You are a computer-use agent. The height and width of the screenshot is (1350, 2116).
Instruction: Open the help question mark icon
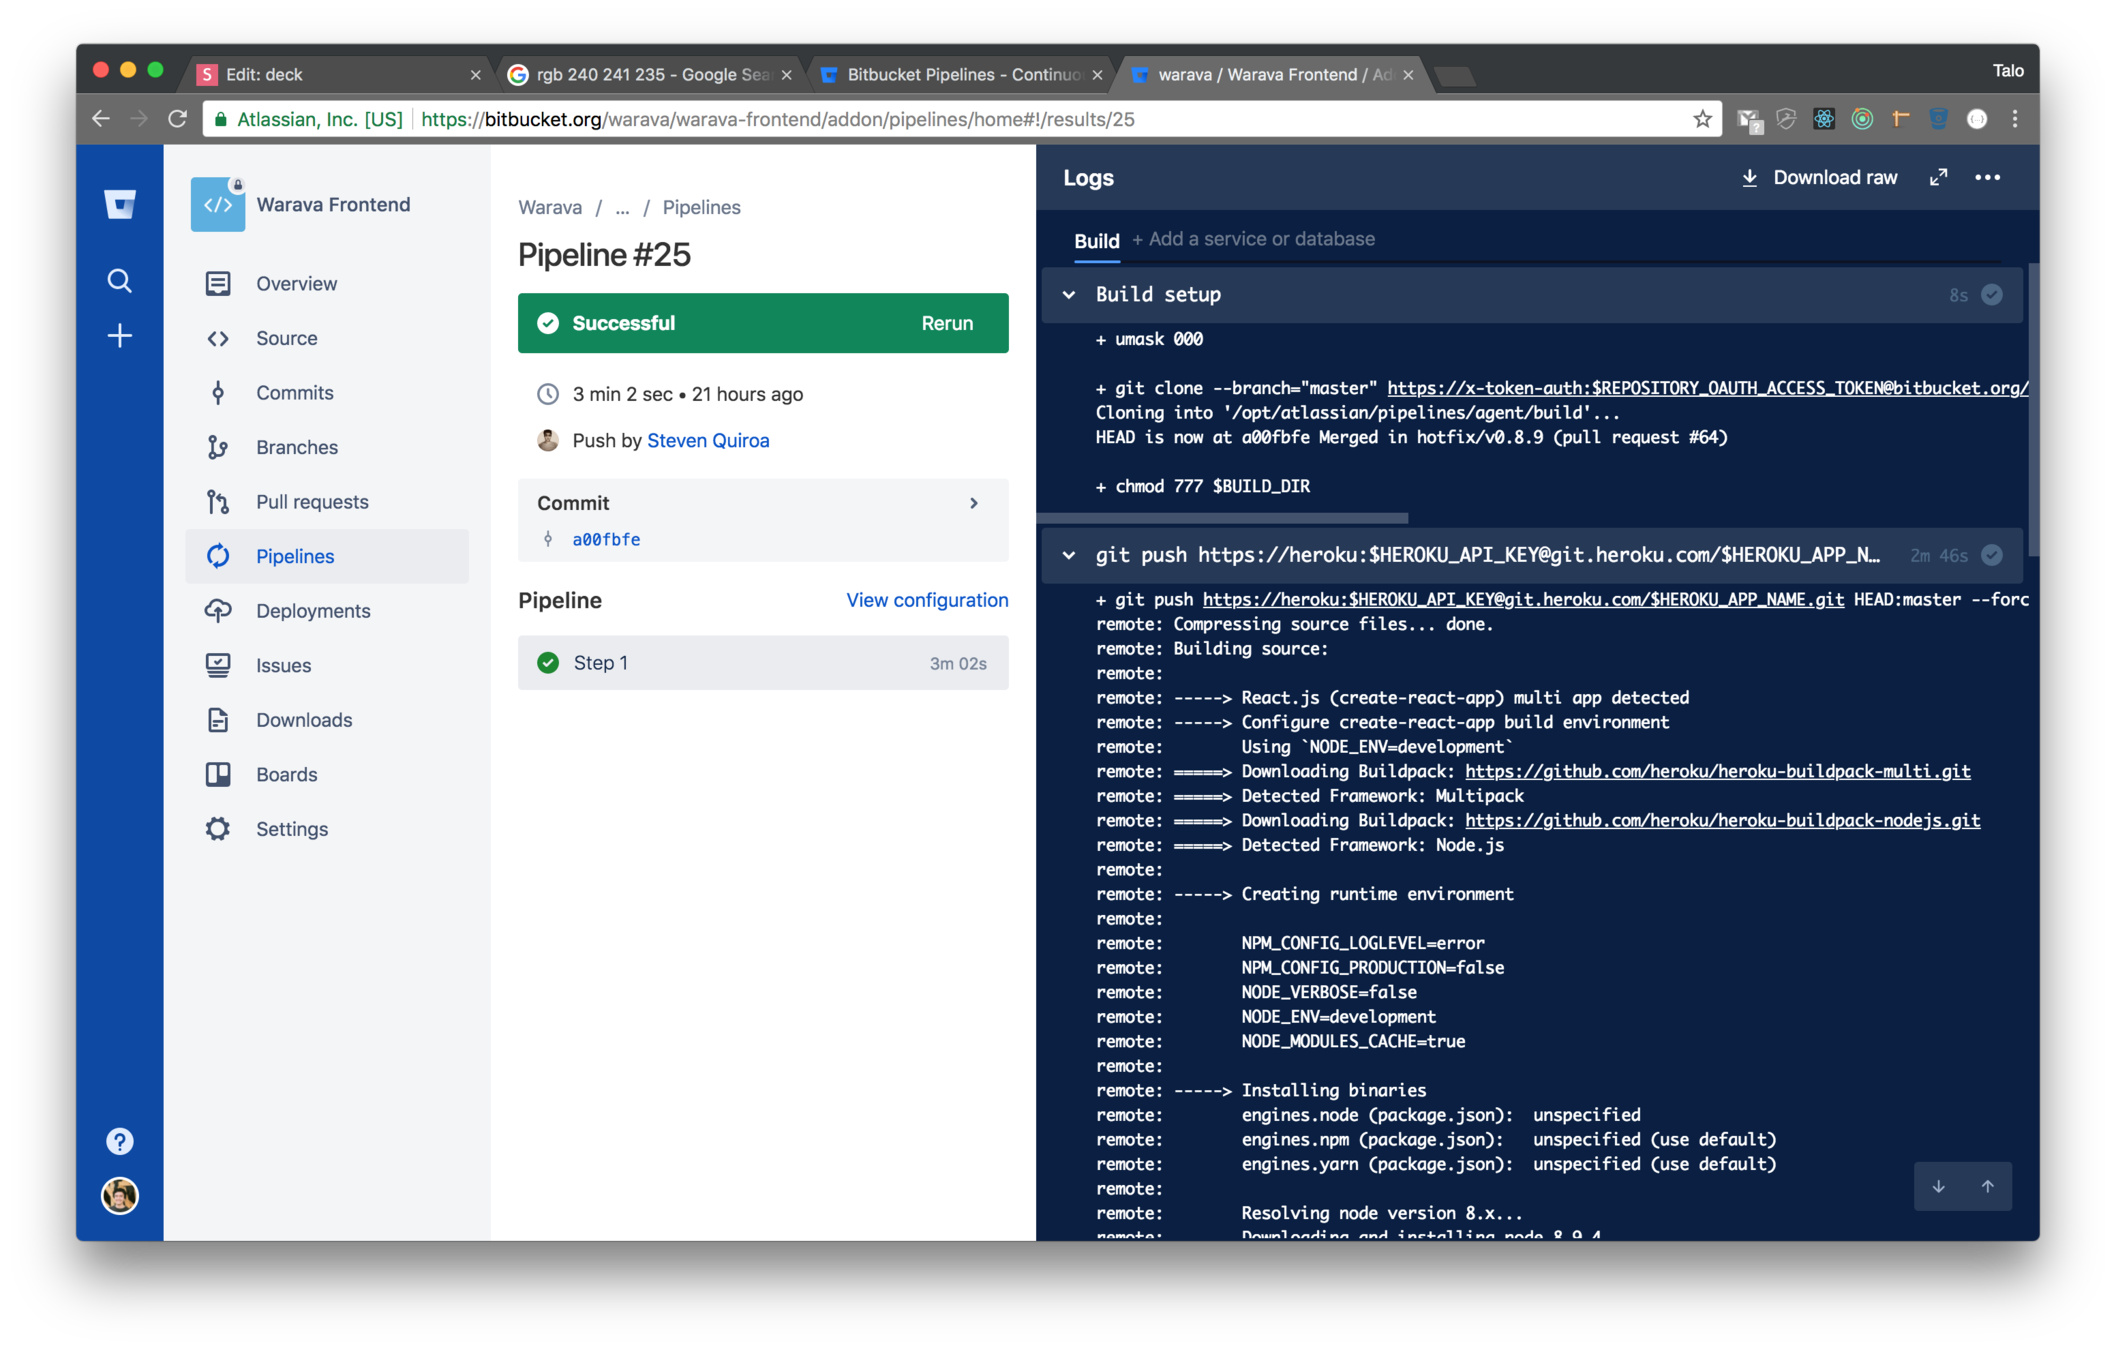coord(120,1141)
